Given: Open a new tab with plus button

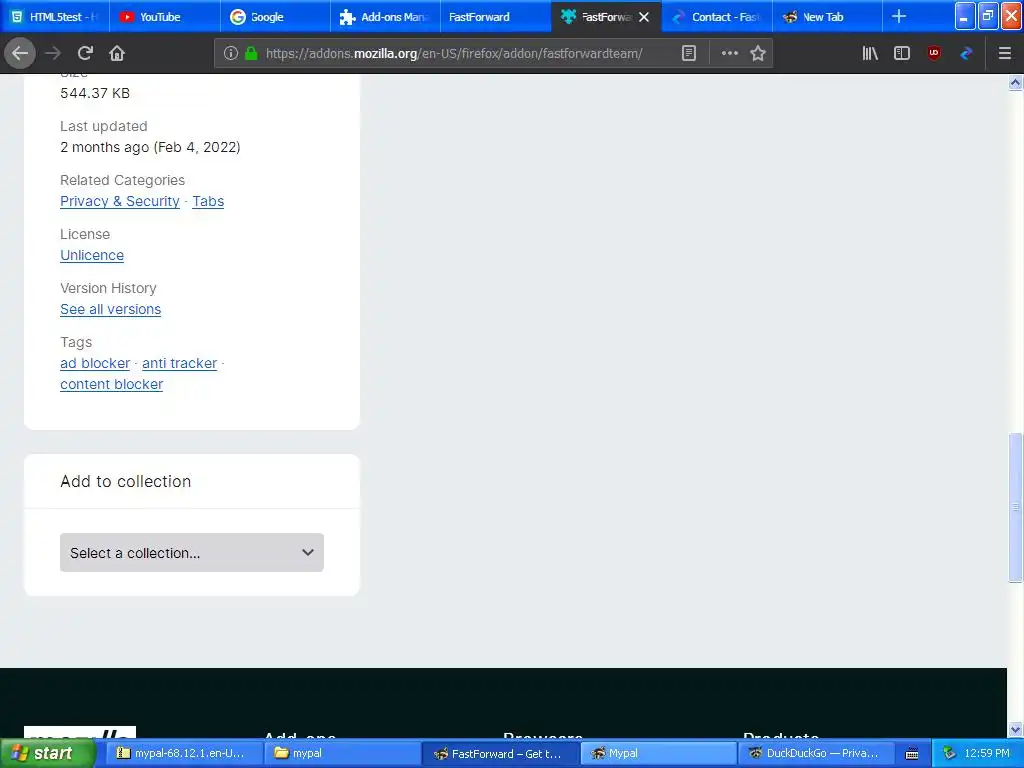Looking at the screenshot, I should (x=899, y=16).
